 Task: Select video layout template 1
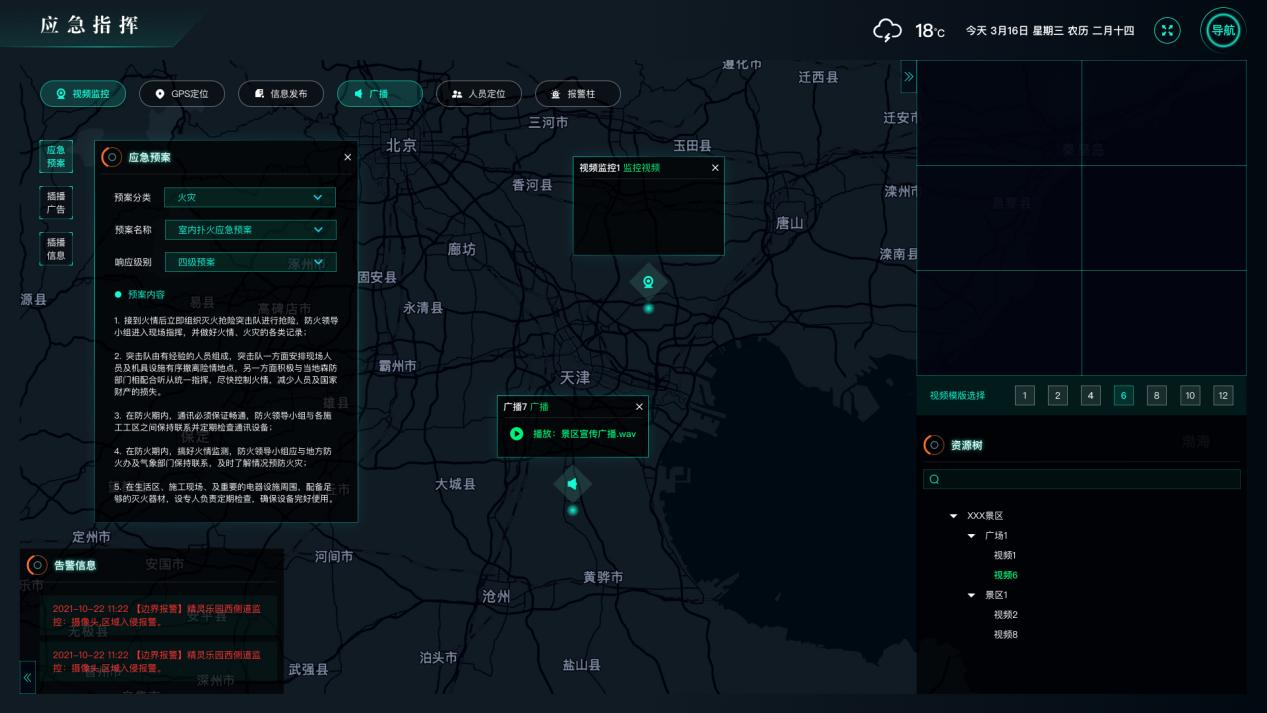click(1025, 395)
